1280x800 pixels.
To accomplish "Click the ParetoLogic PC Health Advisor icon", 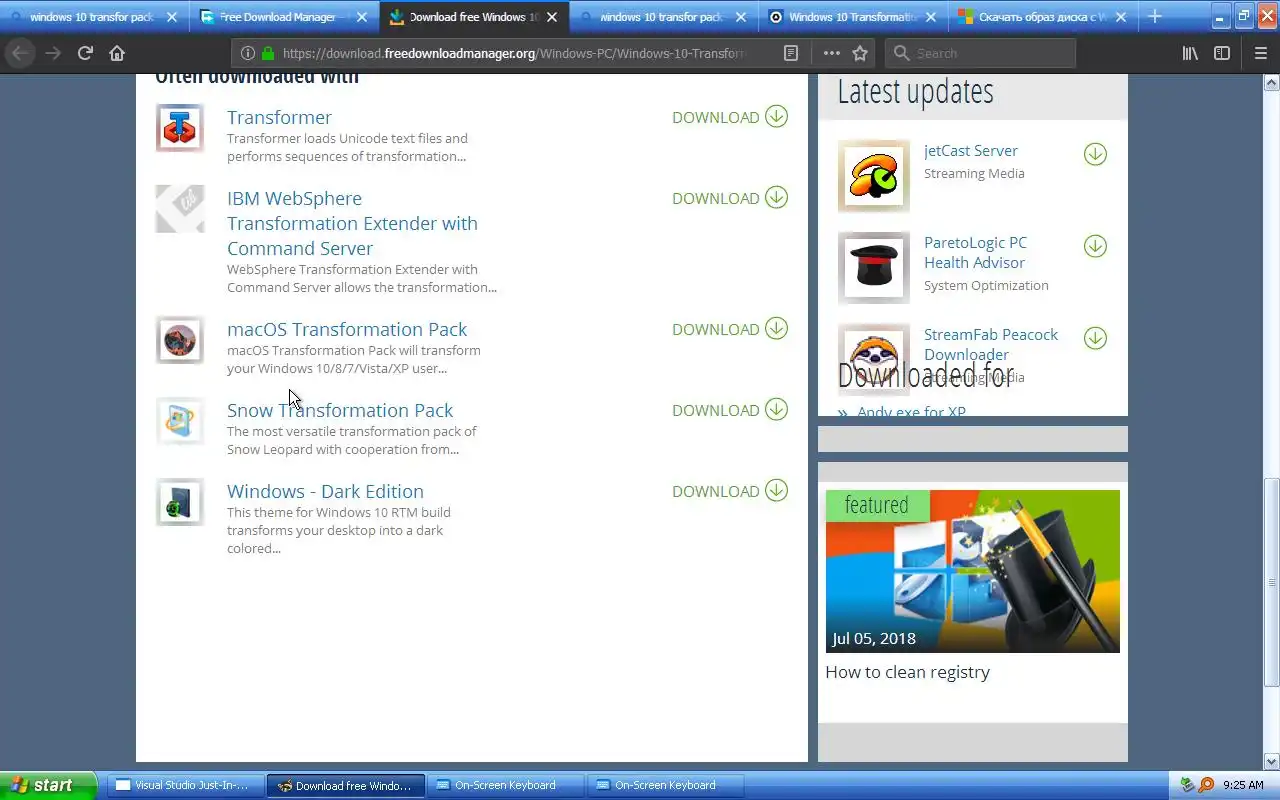I will 874,268.
